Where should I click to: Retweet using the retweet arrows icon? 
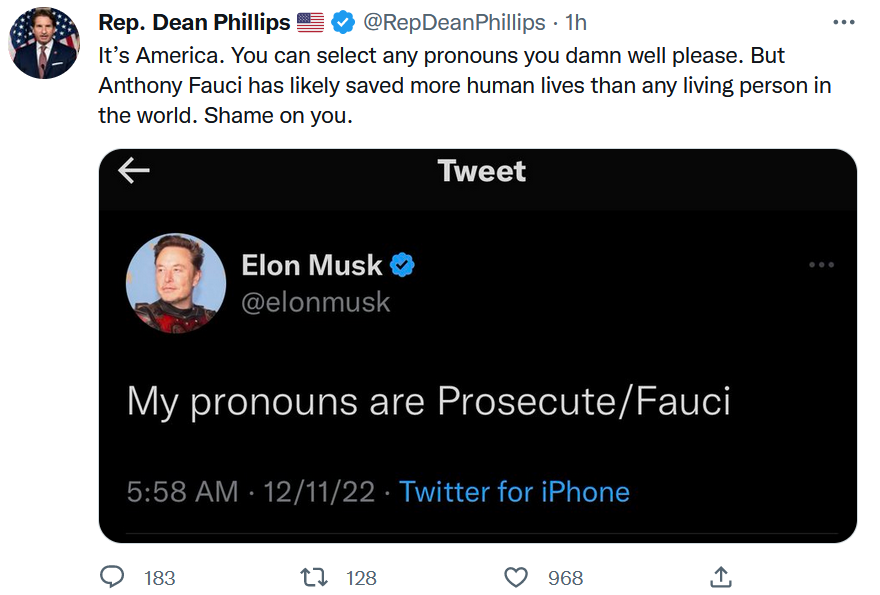(x=314, y=577)
